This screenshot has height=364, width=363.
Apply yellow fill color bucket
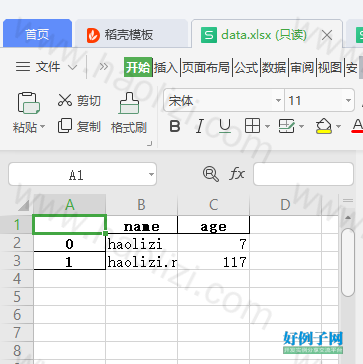324,126
